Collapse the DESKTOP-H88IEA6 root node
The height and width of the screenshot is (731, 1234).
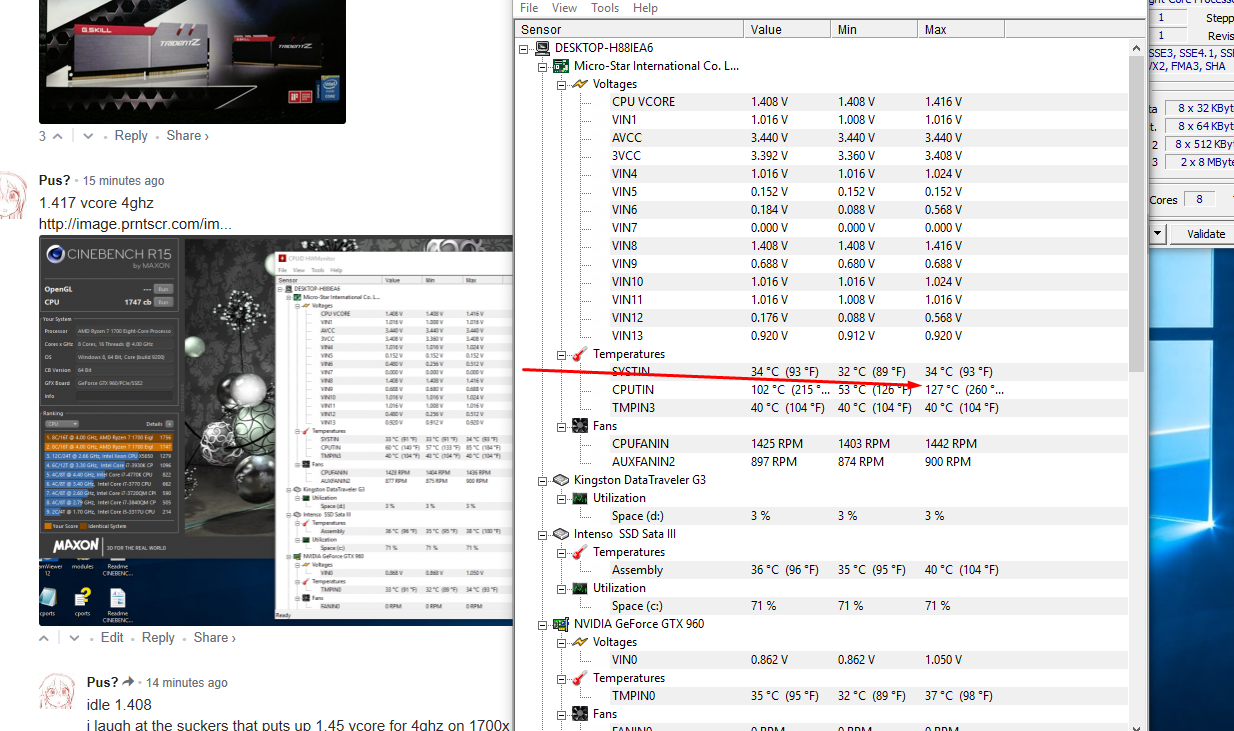[x=525, y=48]
